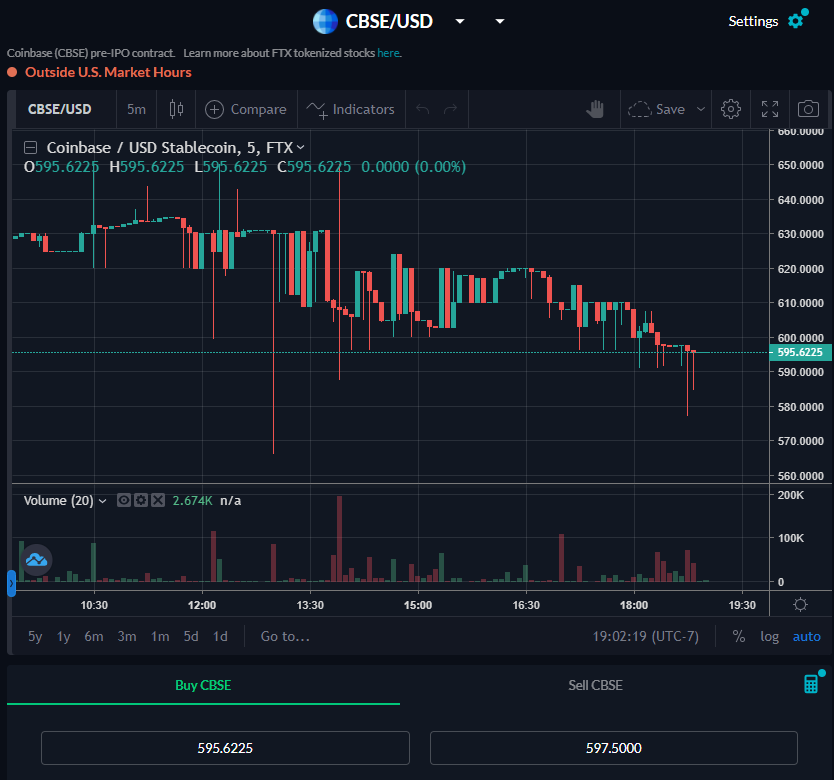Collapse the Coinbase symbol legend box
834x780 pixels.
tap(31, 147)
